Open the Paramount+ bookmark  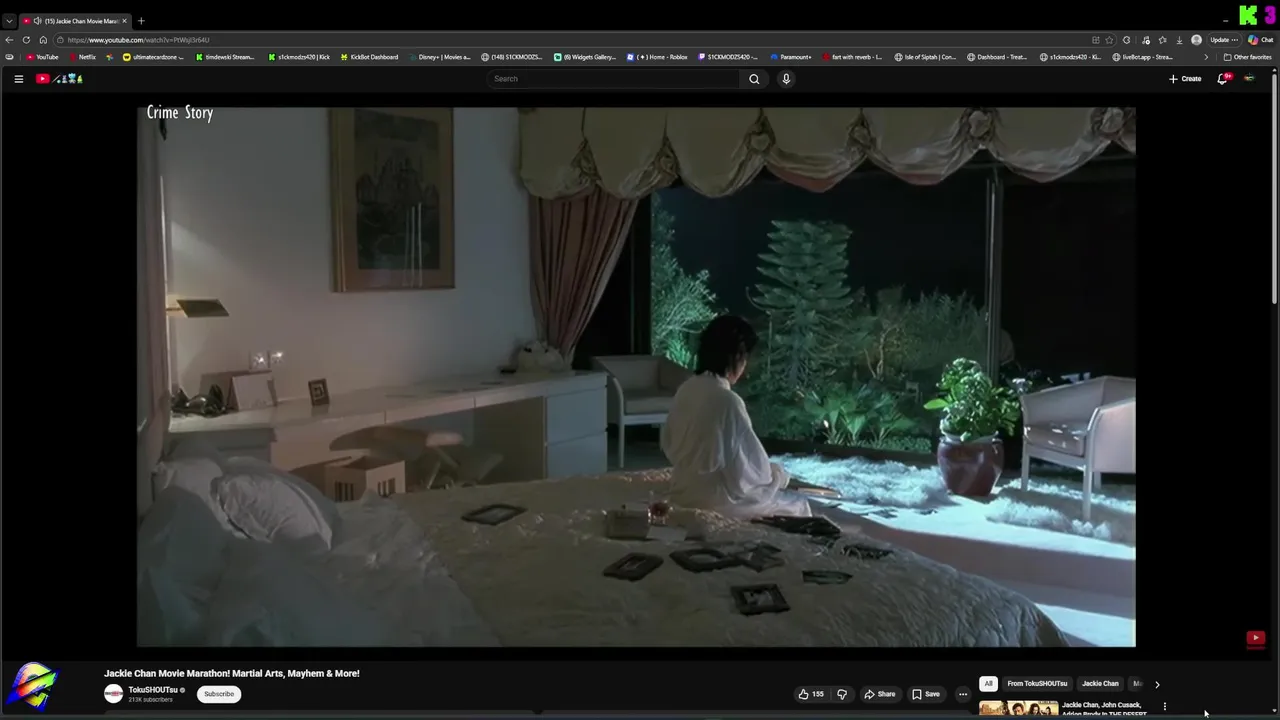(x=790, y=57)
